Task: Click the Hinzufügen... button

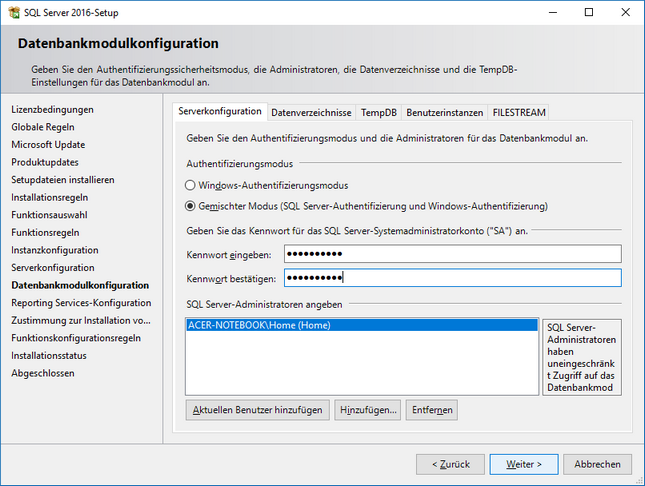Action: click(x=368, y=410)
